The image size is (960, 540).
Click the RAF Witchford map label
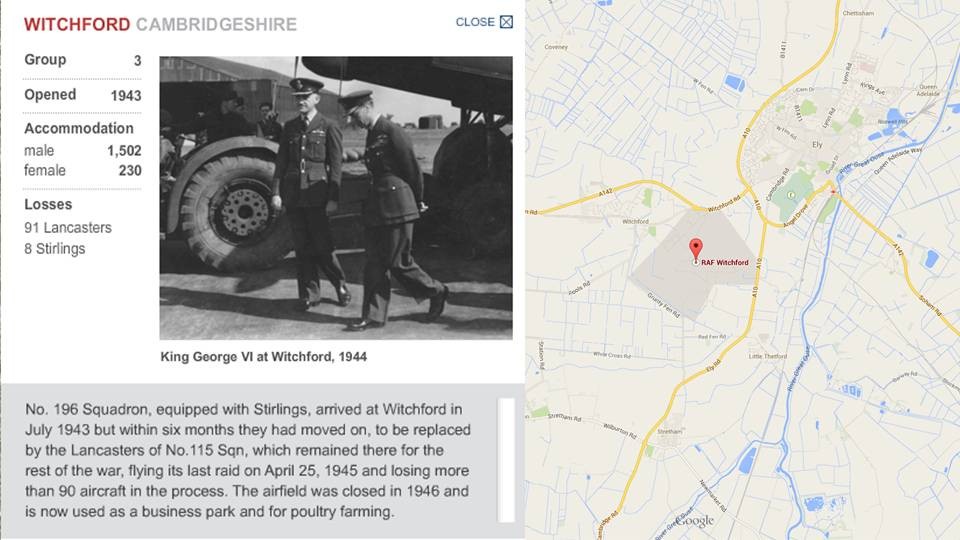click(725, 262)
